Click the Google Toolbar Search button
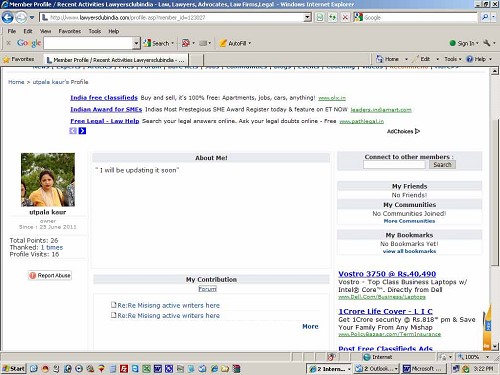 click(x=158, y=43)
